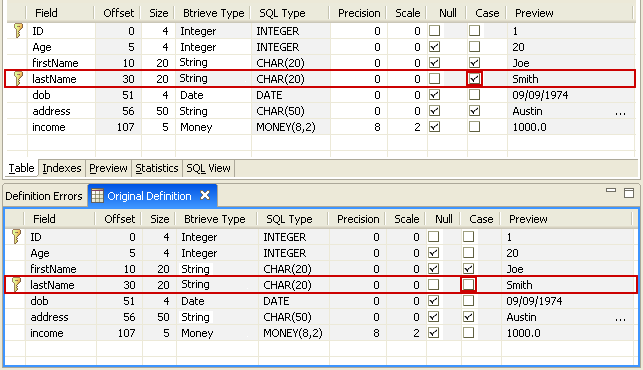Click the Btrieve Type column header in top table
Screen dimensions: 643x370
[x=214, y=13]
